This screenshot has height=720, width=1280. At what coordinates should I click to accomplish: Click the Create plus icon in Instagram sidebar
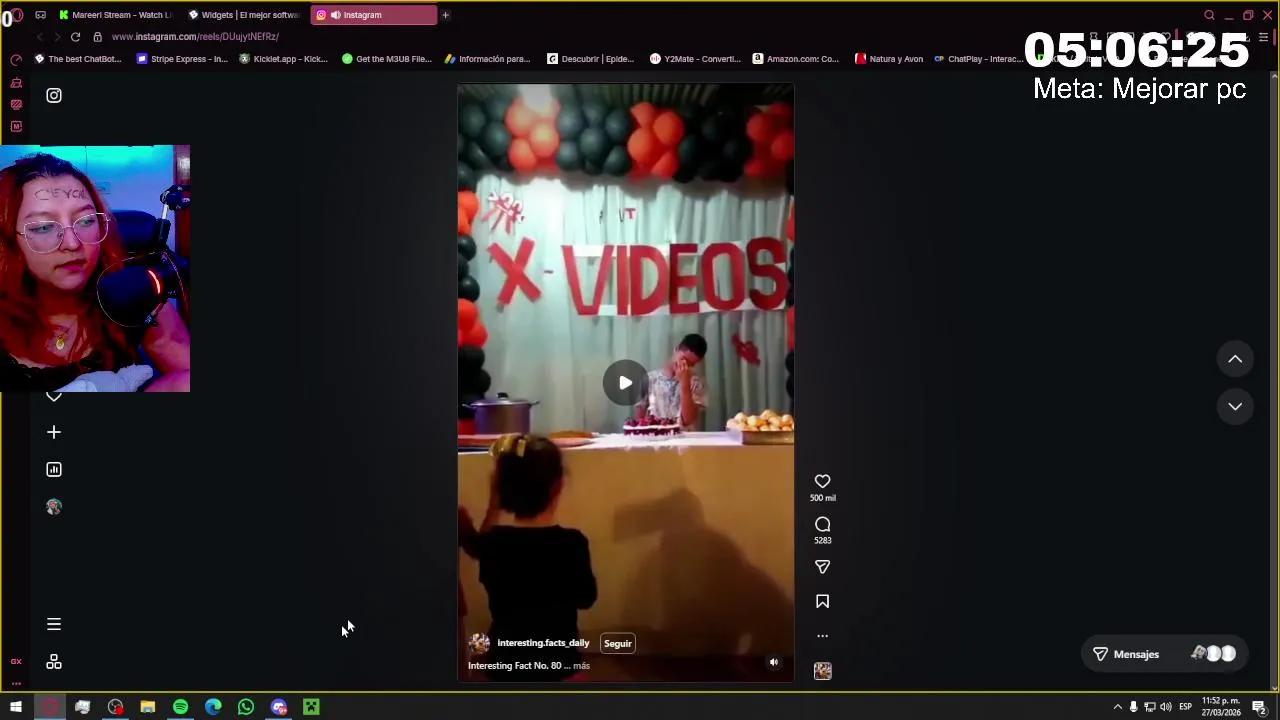(x=54, y=432)
